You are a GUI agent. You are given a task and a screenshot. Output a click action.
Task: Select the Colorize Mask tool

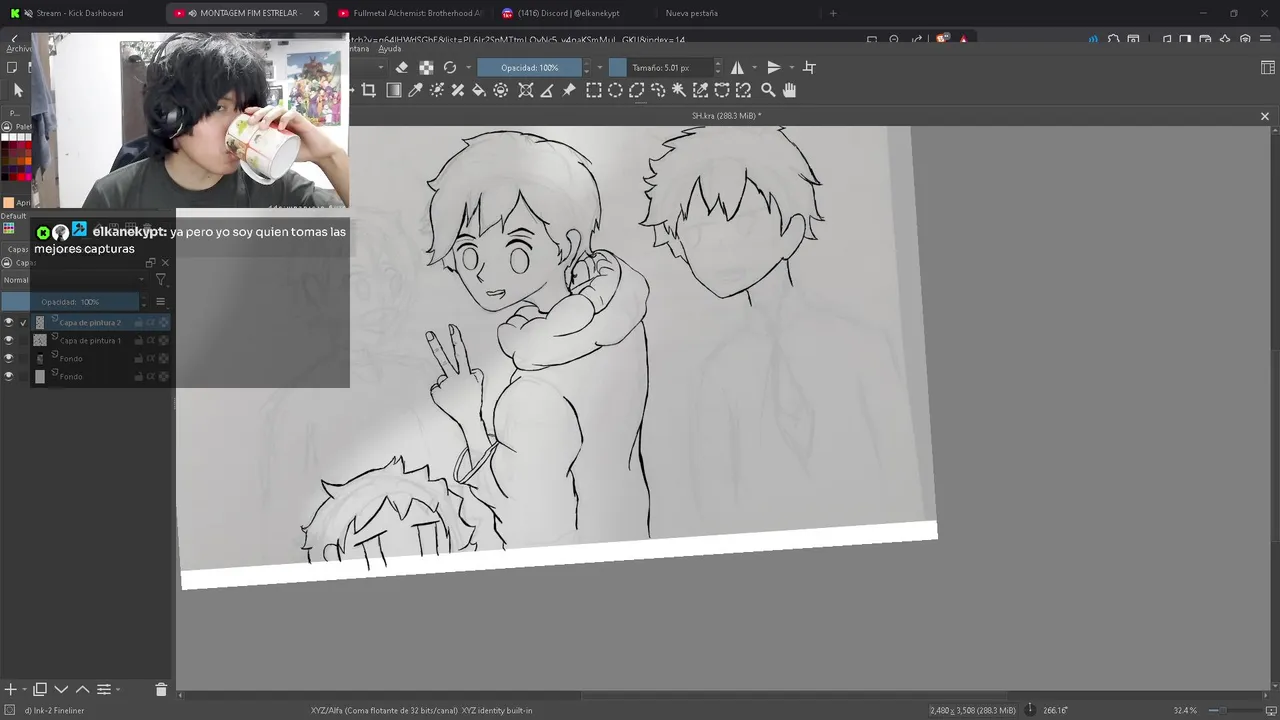pos(437,90)
